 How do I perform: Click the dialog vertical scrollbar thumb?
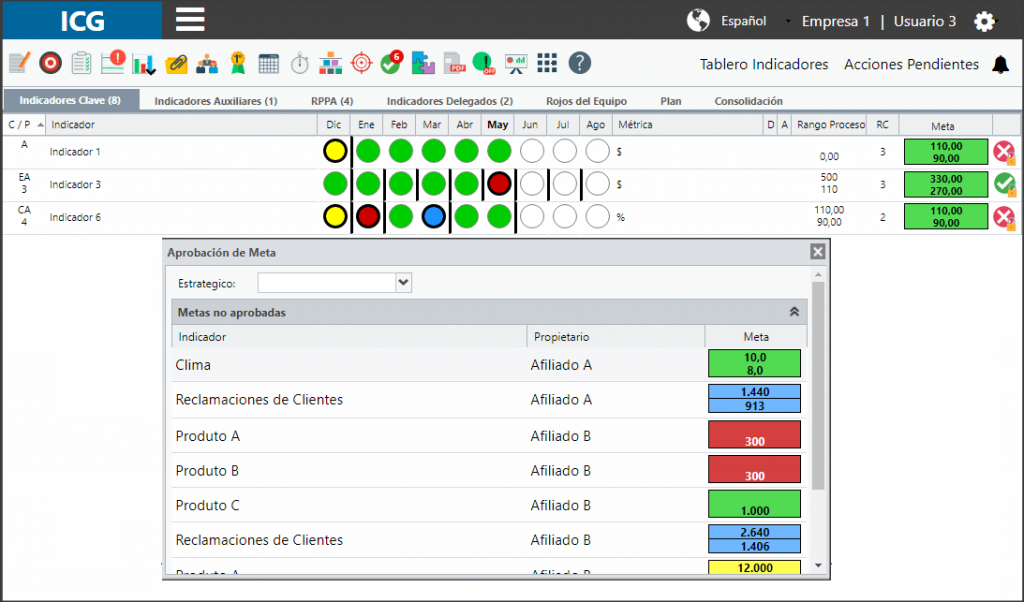(x=818, y=385)
